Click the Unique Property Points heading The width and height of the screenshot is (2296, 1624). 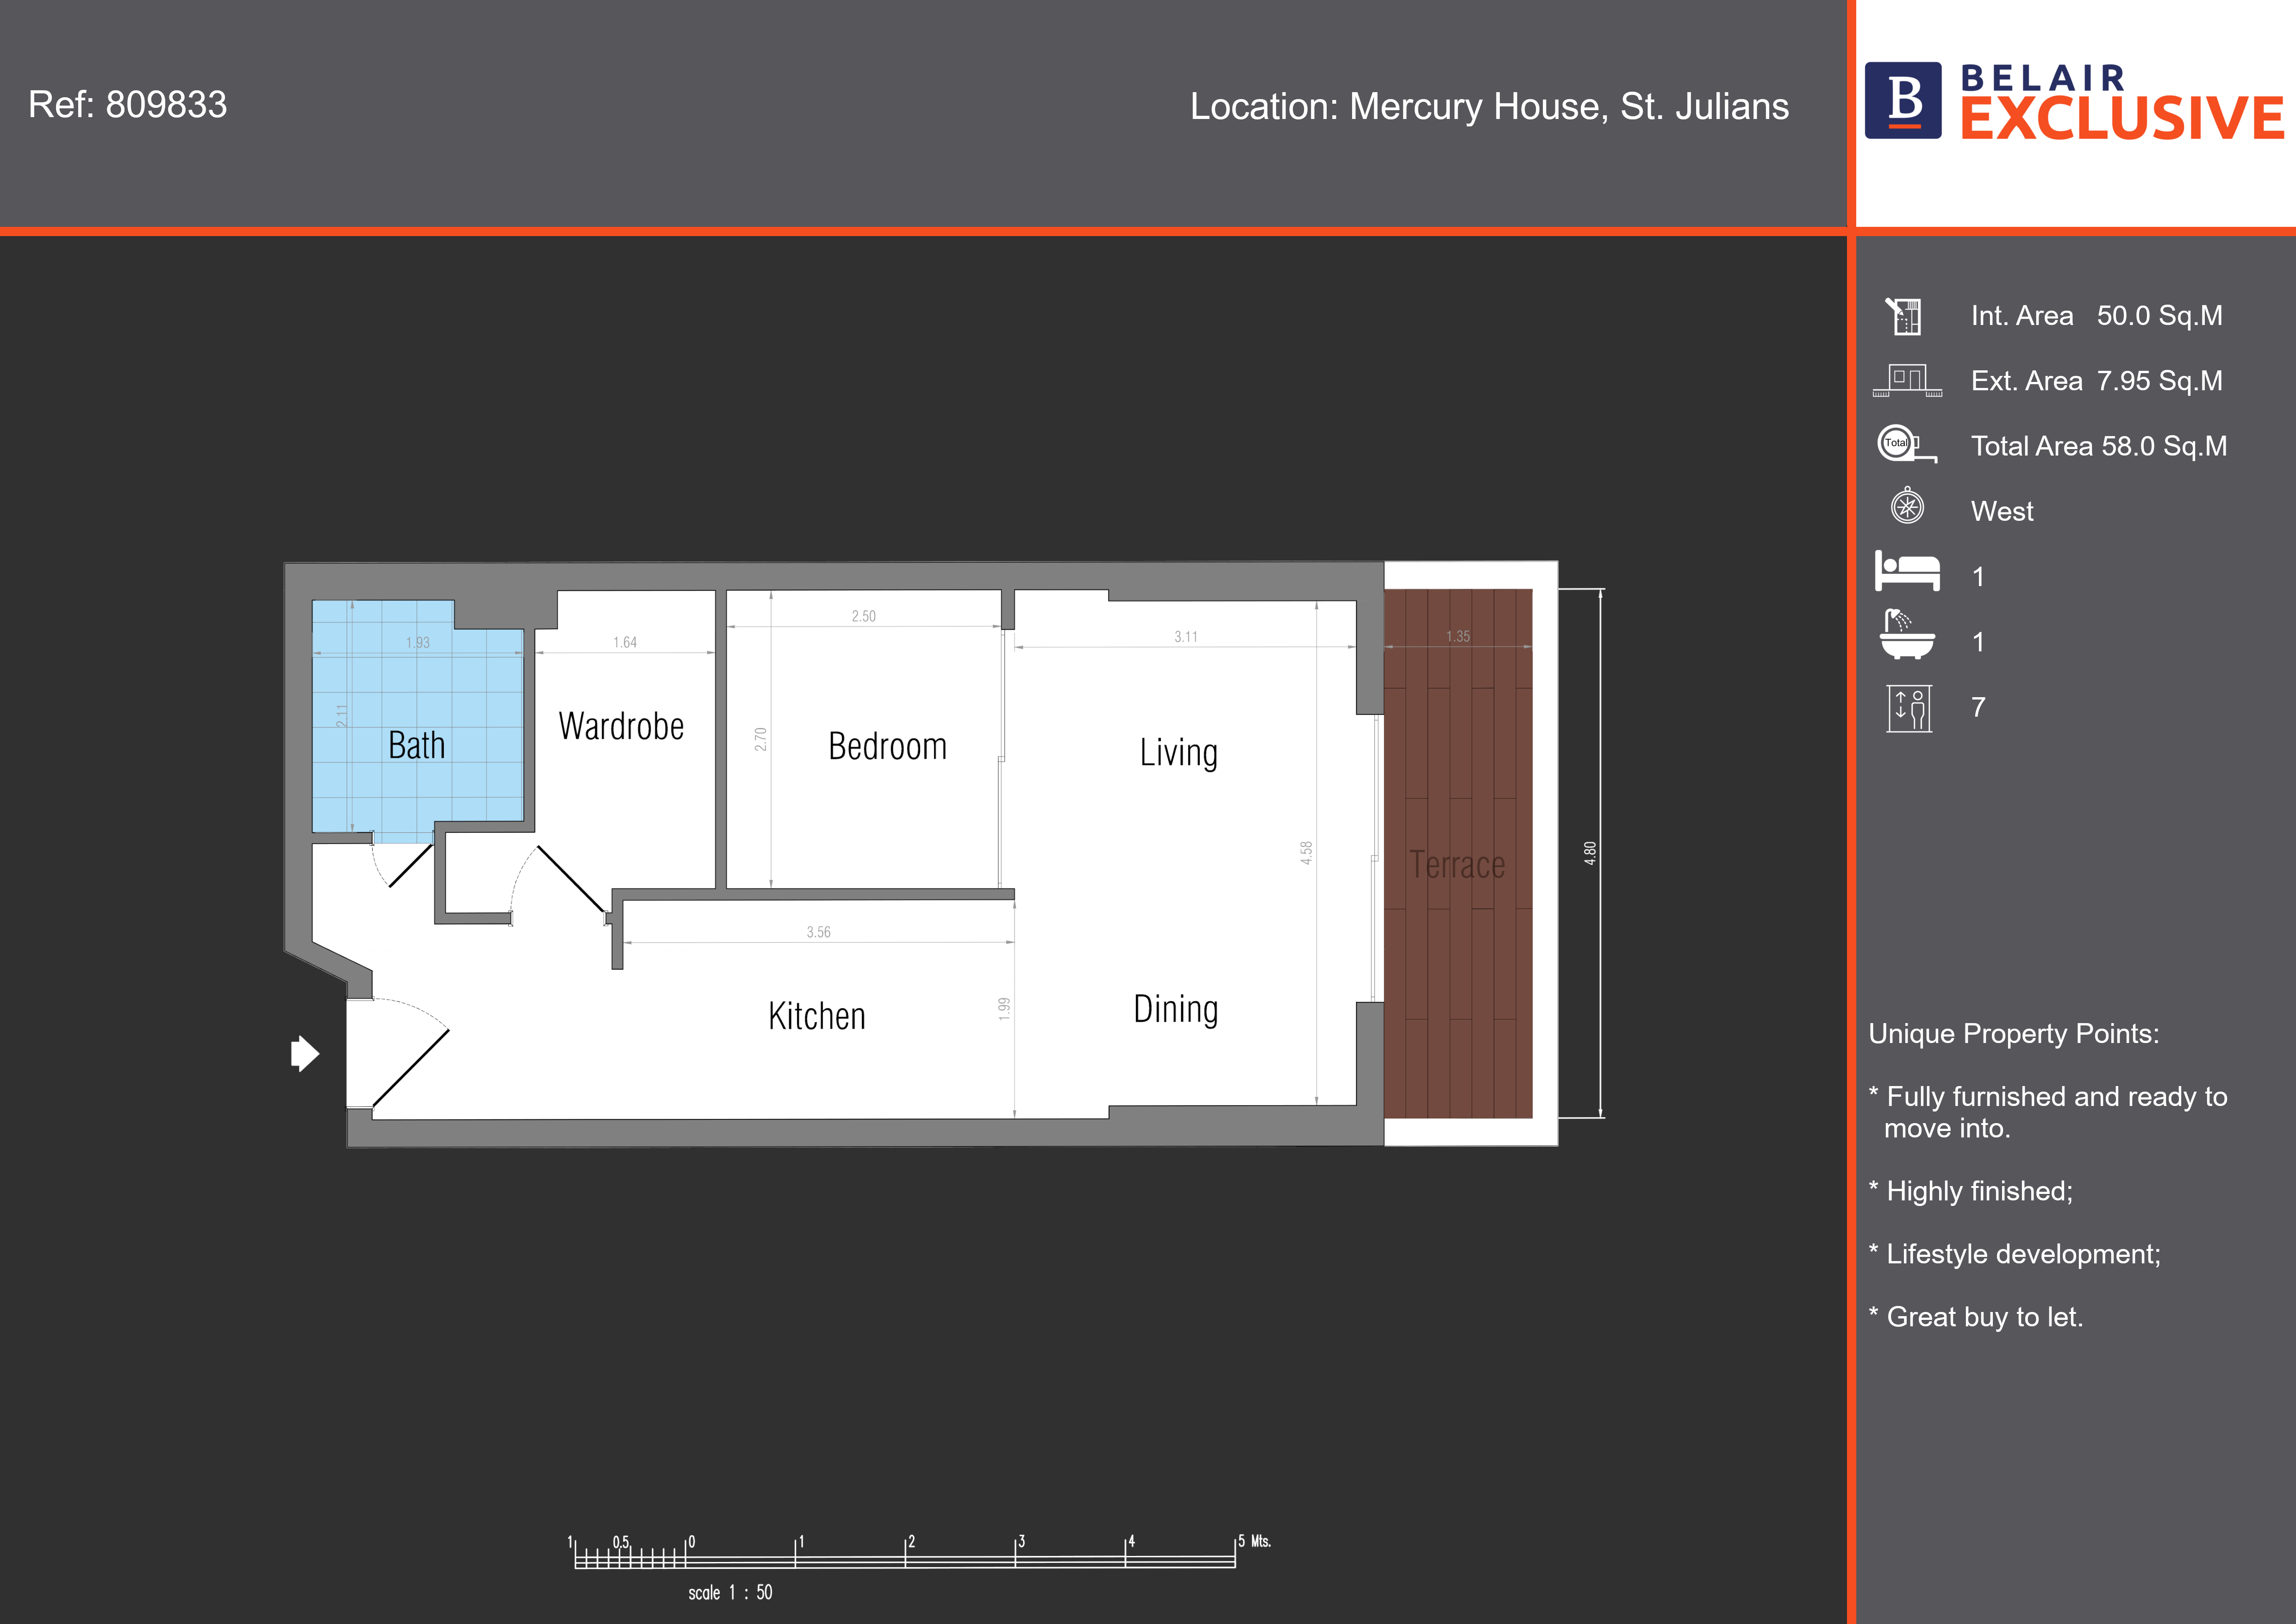(x=2013, y=1034)
